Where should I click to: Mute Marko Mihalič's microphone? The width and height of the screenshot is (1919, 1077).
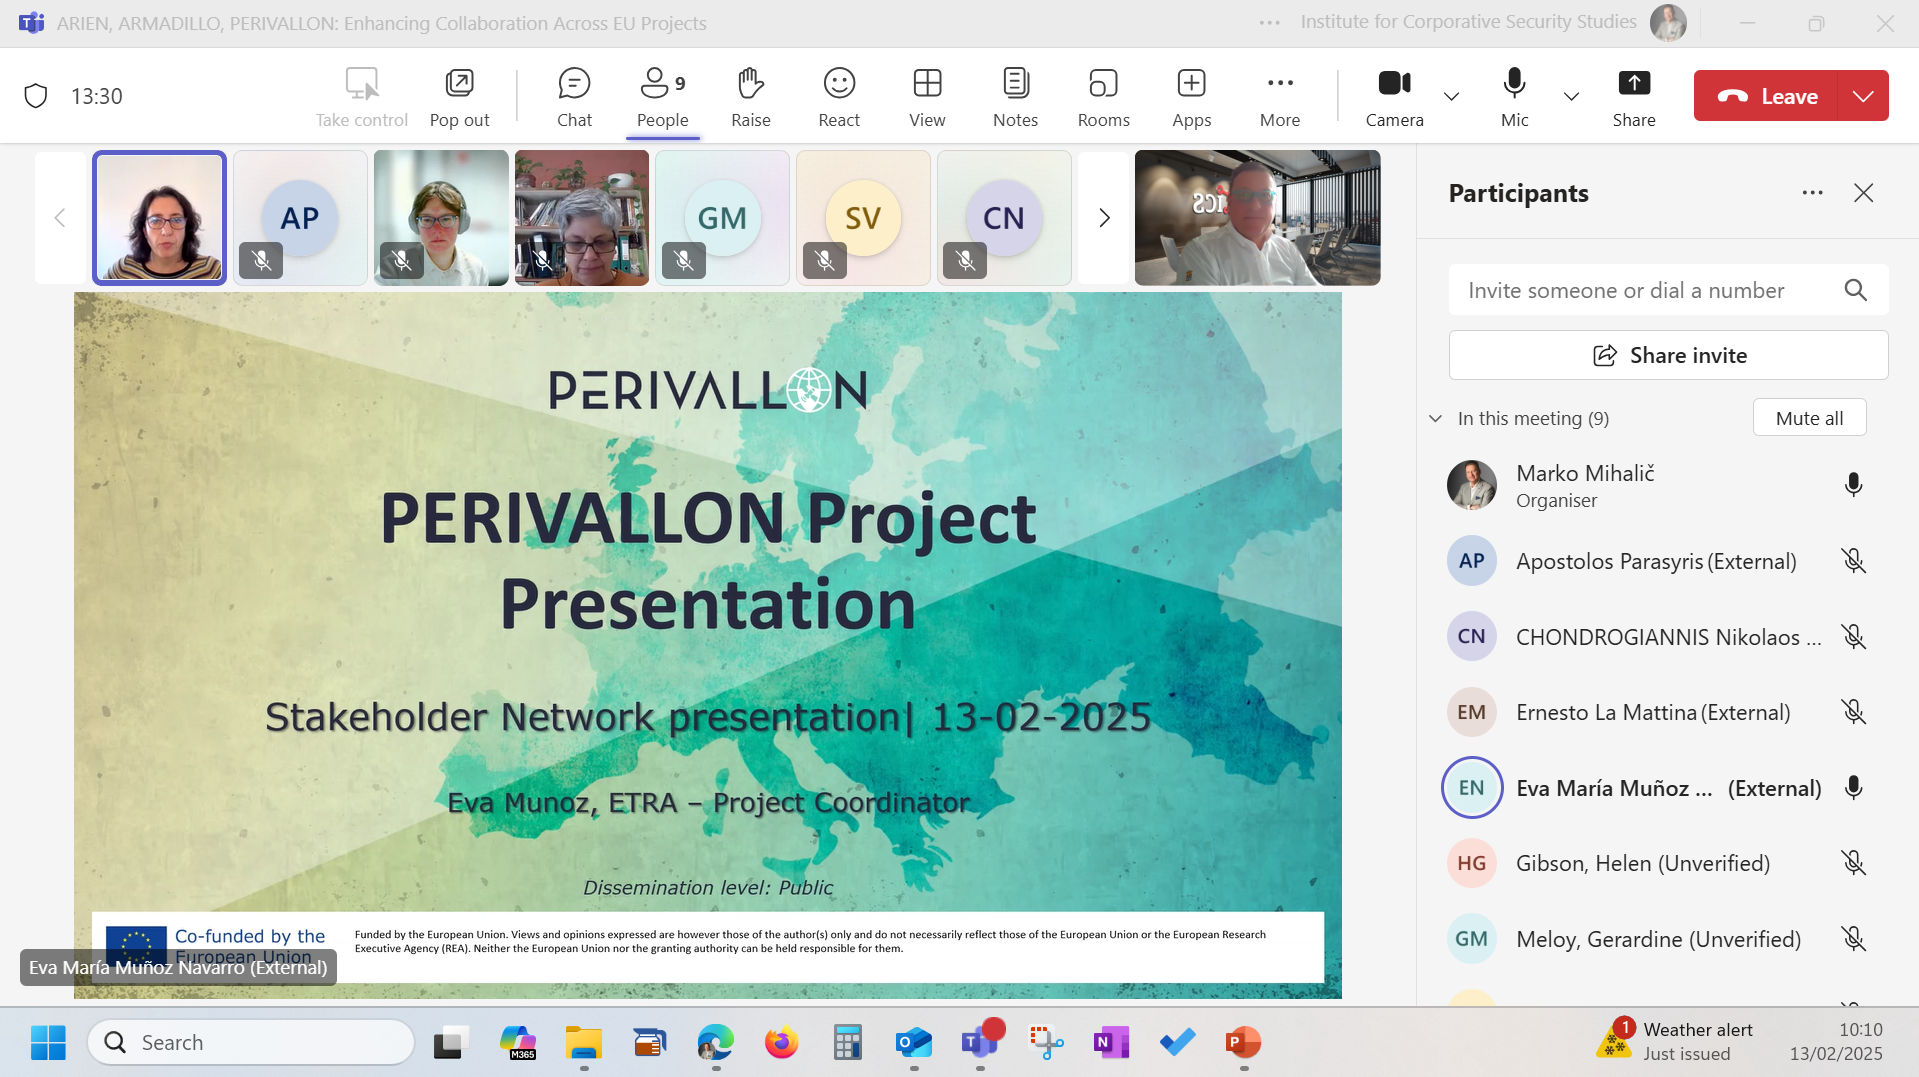tap(1853, 485)
